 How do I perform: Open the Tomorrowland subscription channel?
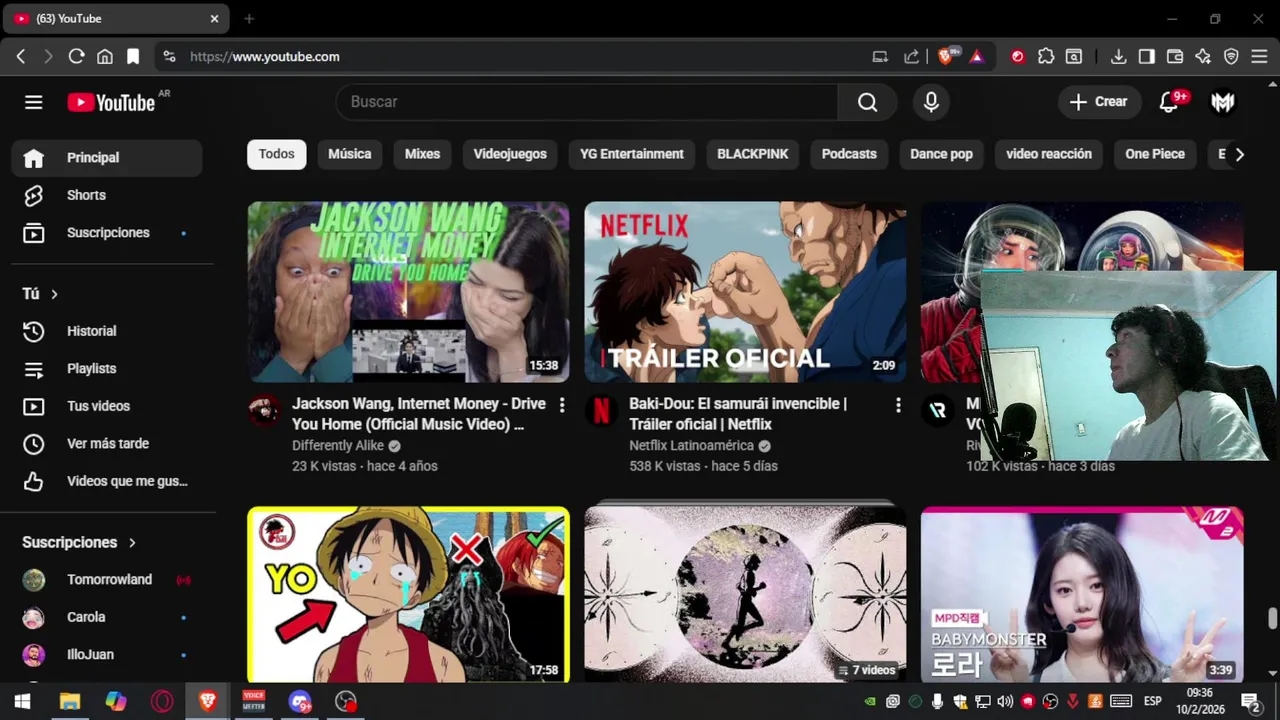[107, 580]
